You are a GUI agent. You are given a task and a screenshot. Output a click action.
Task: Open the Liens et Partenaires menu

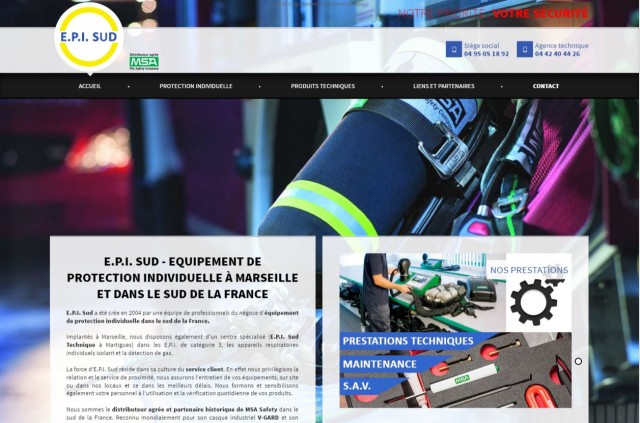click(x=444, y=86)
